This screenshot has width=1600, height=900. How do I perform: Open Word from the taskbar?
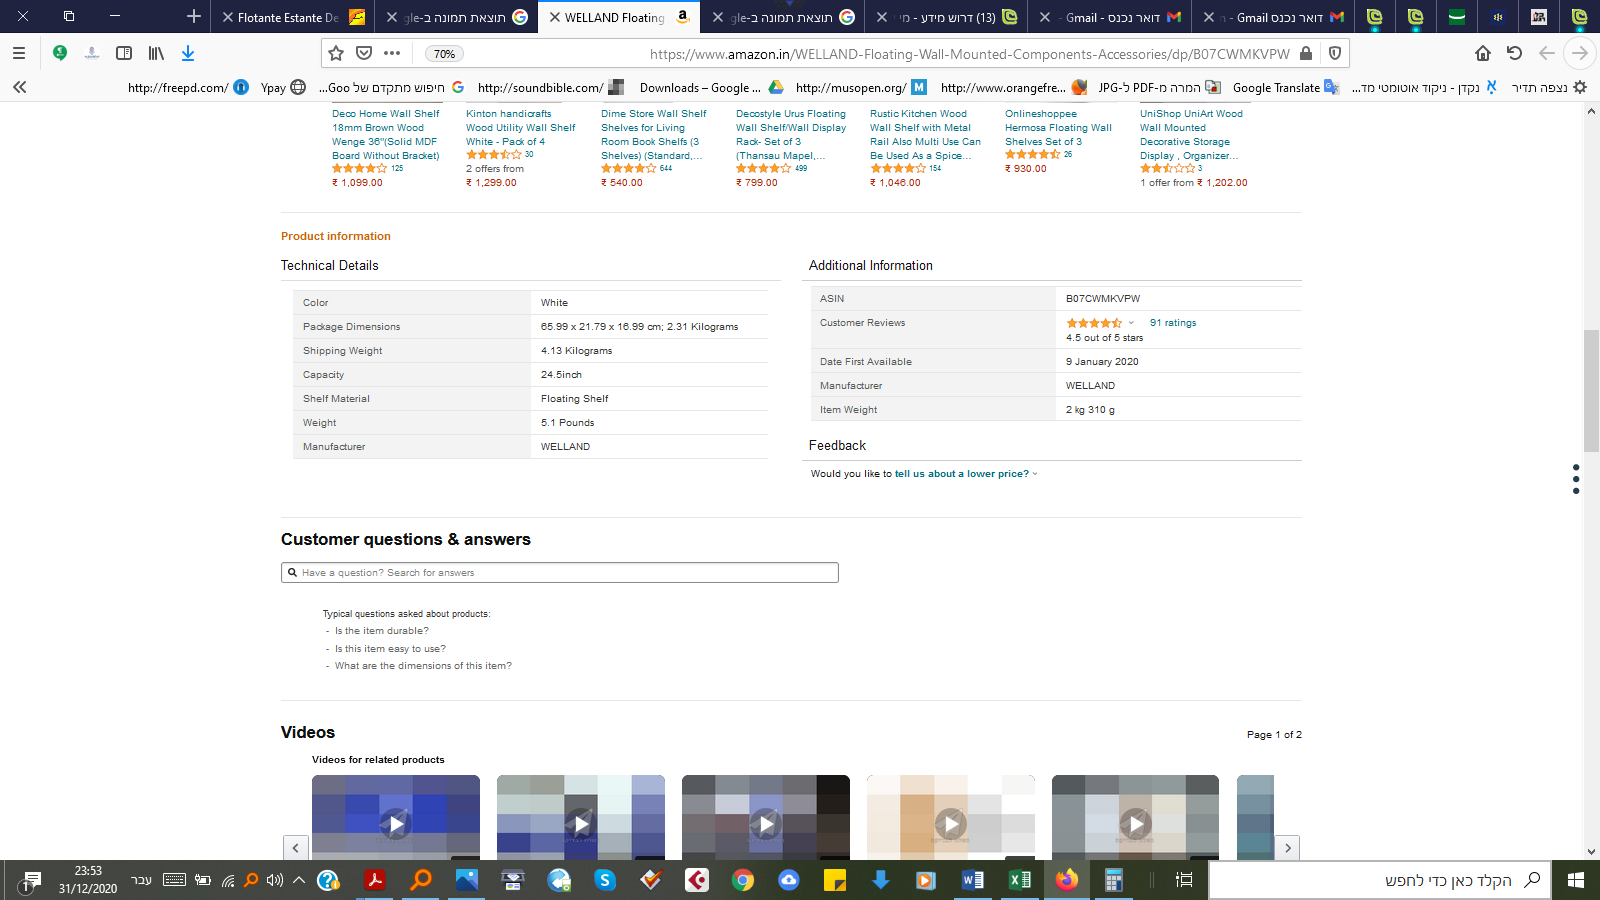(972, 880)
